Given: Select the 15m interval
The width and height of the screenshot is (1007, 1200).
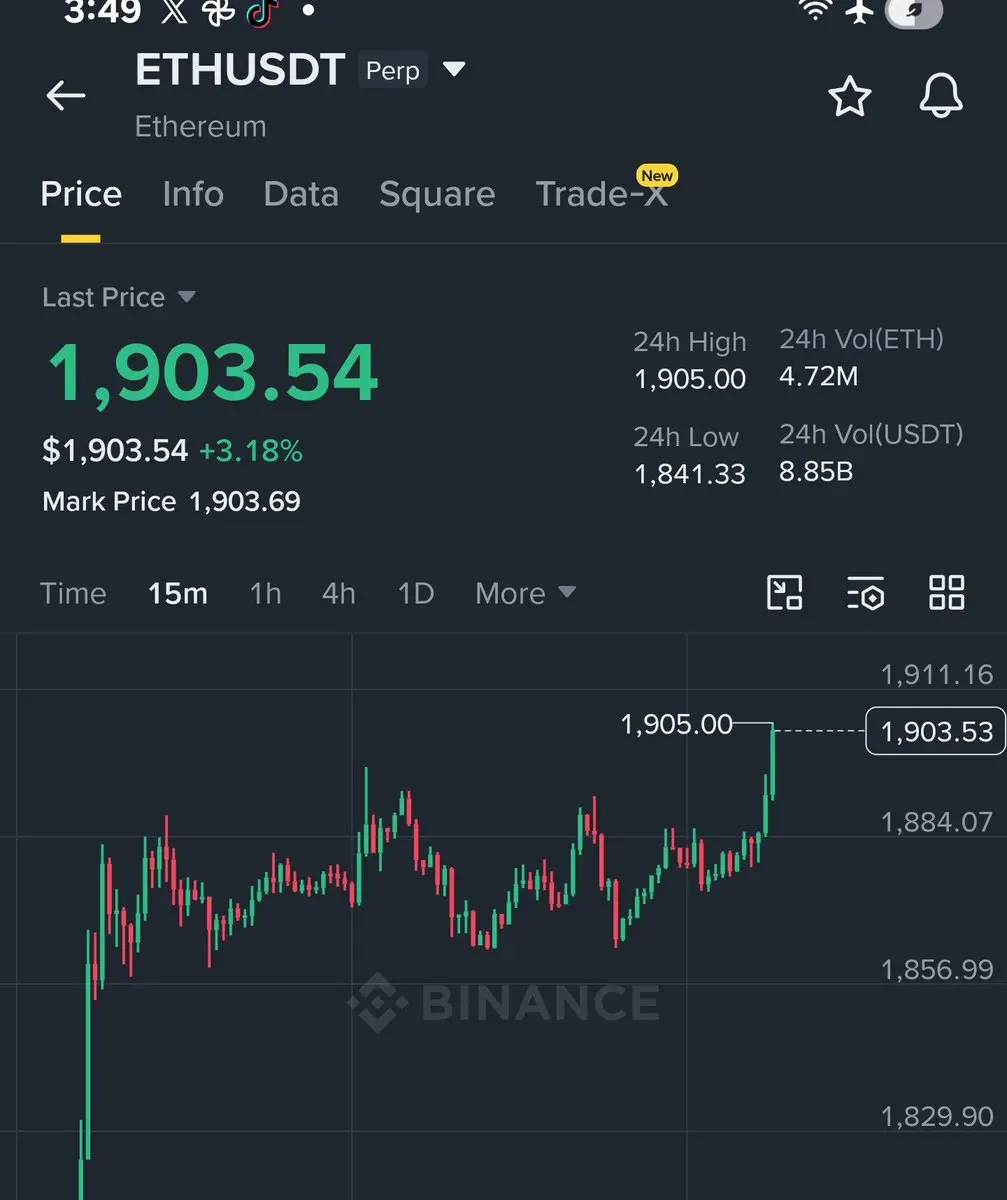Looking at the screenshot, I should pos(178,593).
